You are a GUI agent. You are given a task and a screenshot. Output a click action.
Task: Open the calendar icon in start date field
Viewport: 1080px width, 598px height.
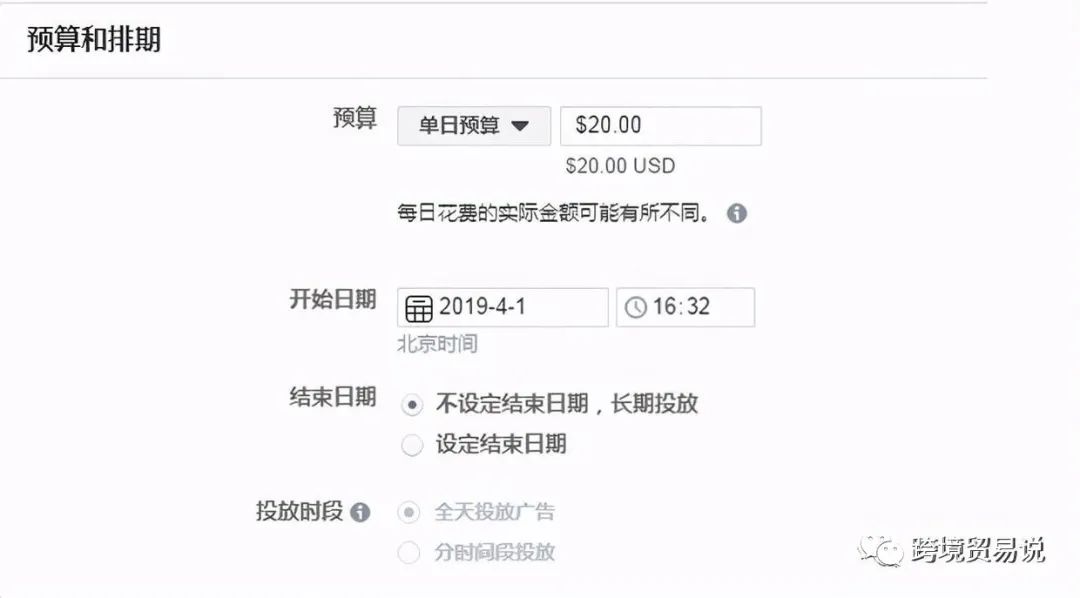coord(419,308)
